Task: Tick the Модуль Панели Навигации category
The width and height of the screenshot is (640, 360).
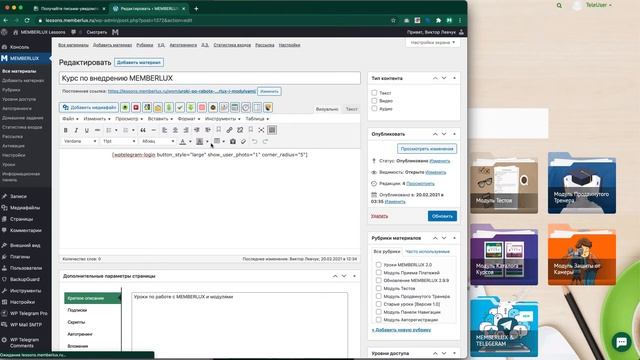Action: click(x=378, y=312)
